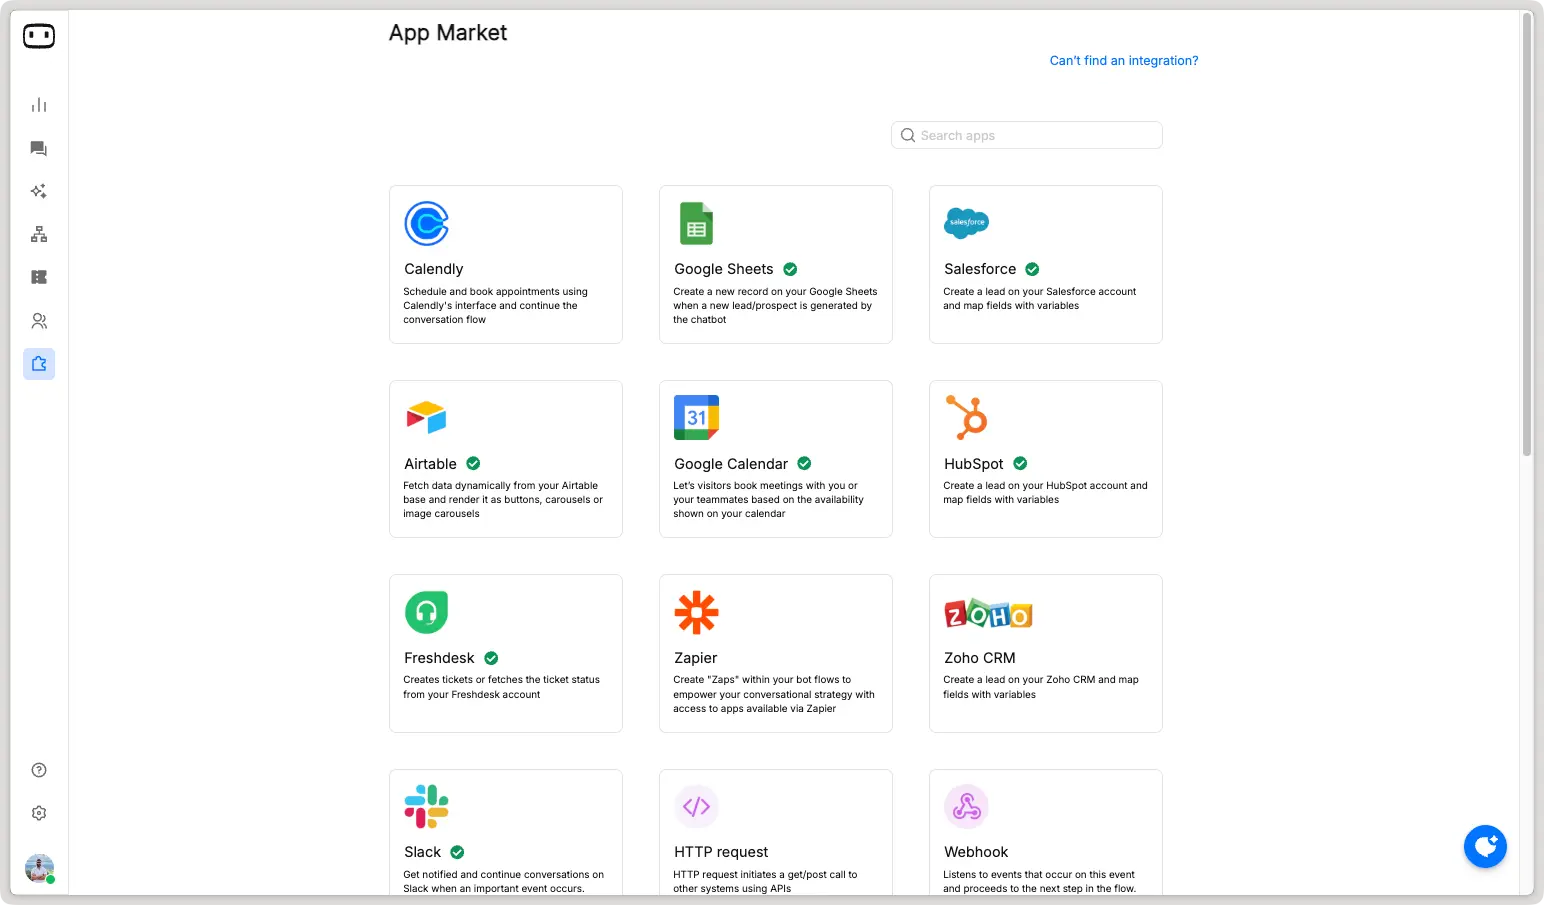
Task: Select the HubSpot integration
Action: [1045, 458]
